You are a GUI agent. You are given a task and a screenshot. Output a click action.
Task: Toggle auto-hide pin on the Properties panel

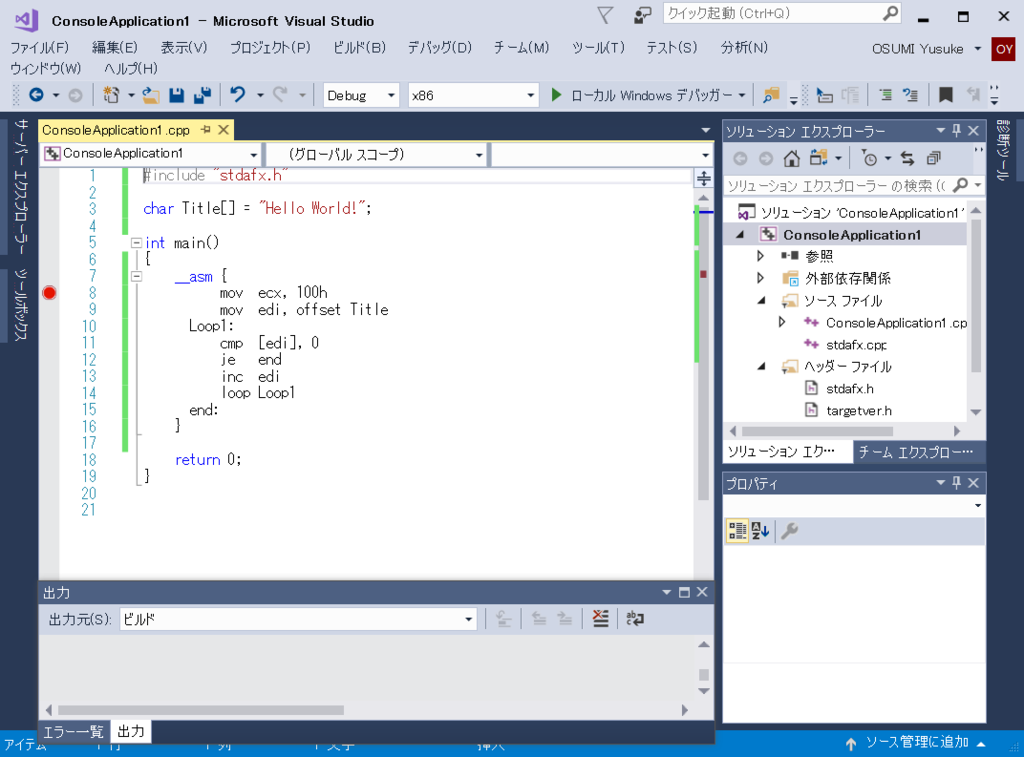coord(957,483)
